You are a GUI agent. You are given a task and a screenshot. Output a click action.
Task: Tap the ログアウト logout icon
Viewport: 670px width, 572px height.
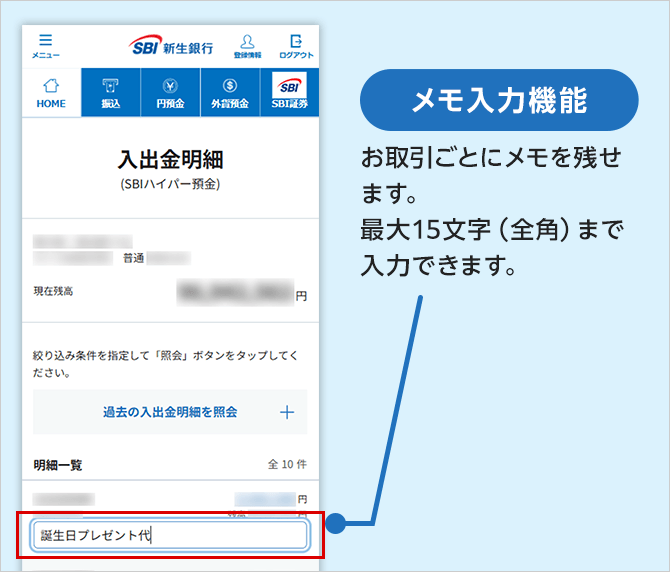(x=296, y=46)
